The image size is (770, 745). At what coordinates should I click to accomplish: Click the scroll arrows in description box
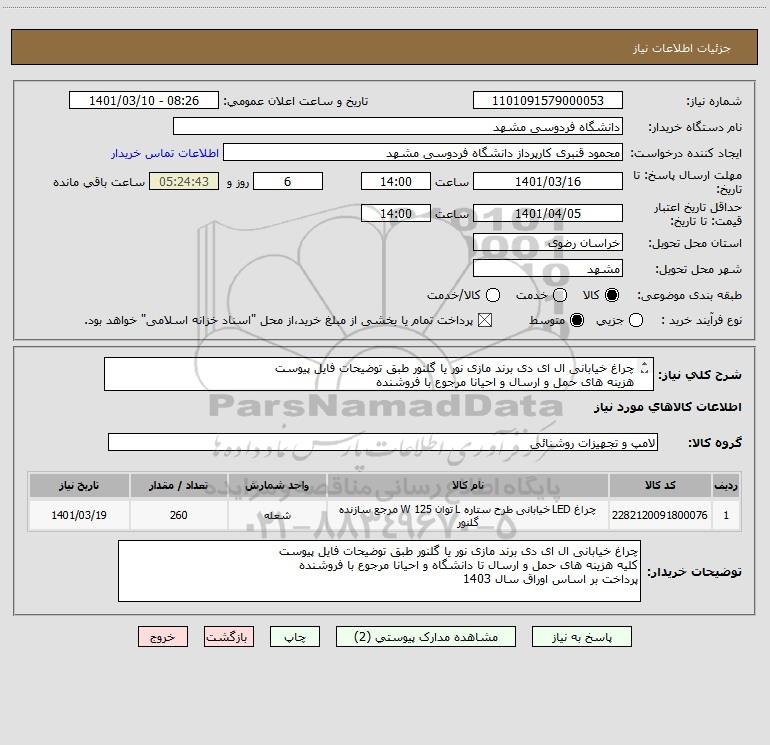tap(645, 367)
